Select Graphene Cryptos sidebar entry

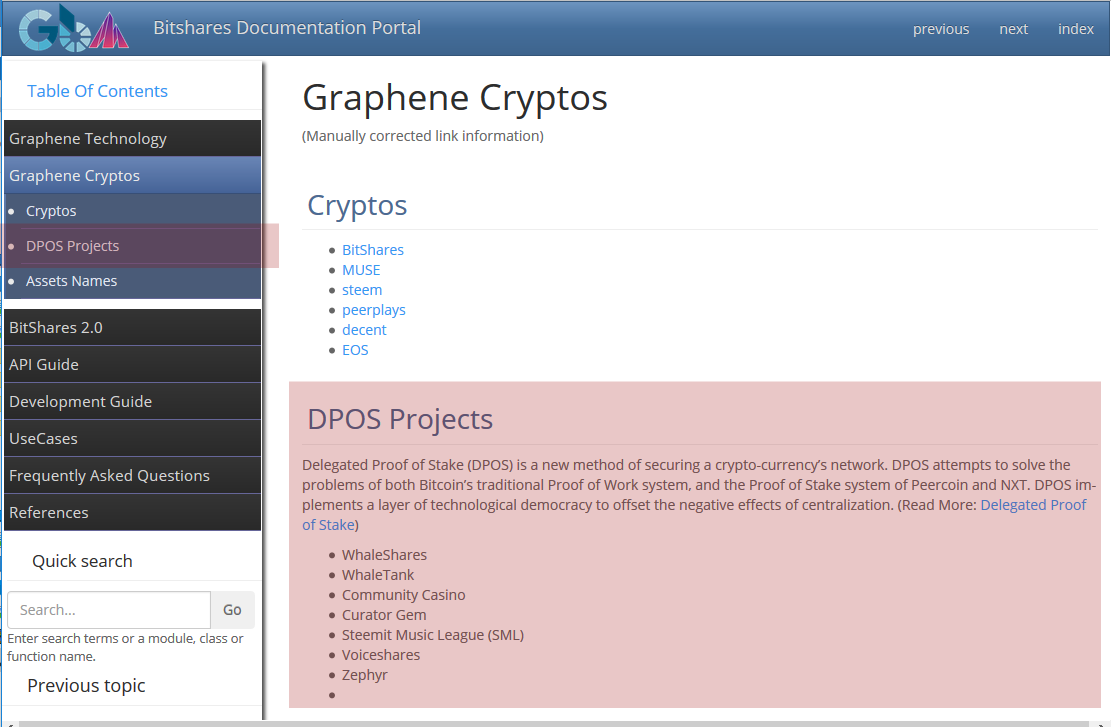(132, 175)
